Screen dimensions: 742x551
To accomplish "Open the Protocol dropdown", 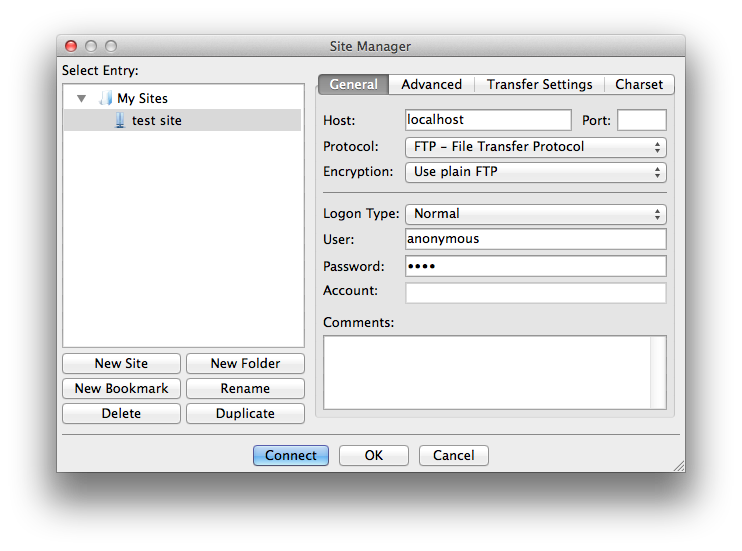I will (x=535, y=147).
